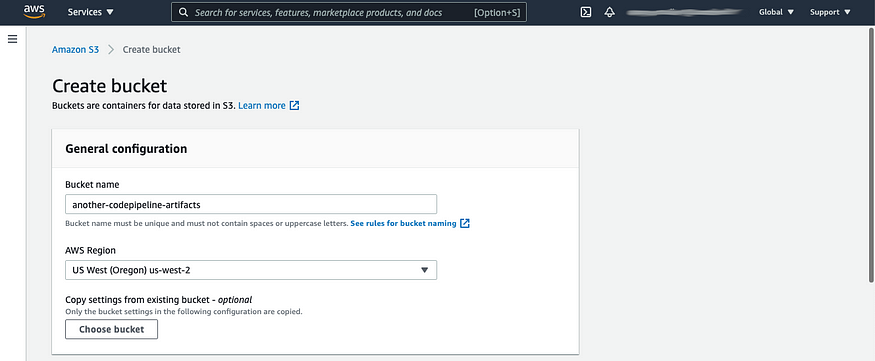This screenshot has width=875, height=361.
Task: Open the Global region selector
Action: point(776,12)
